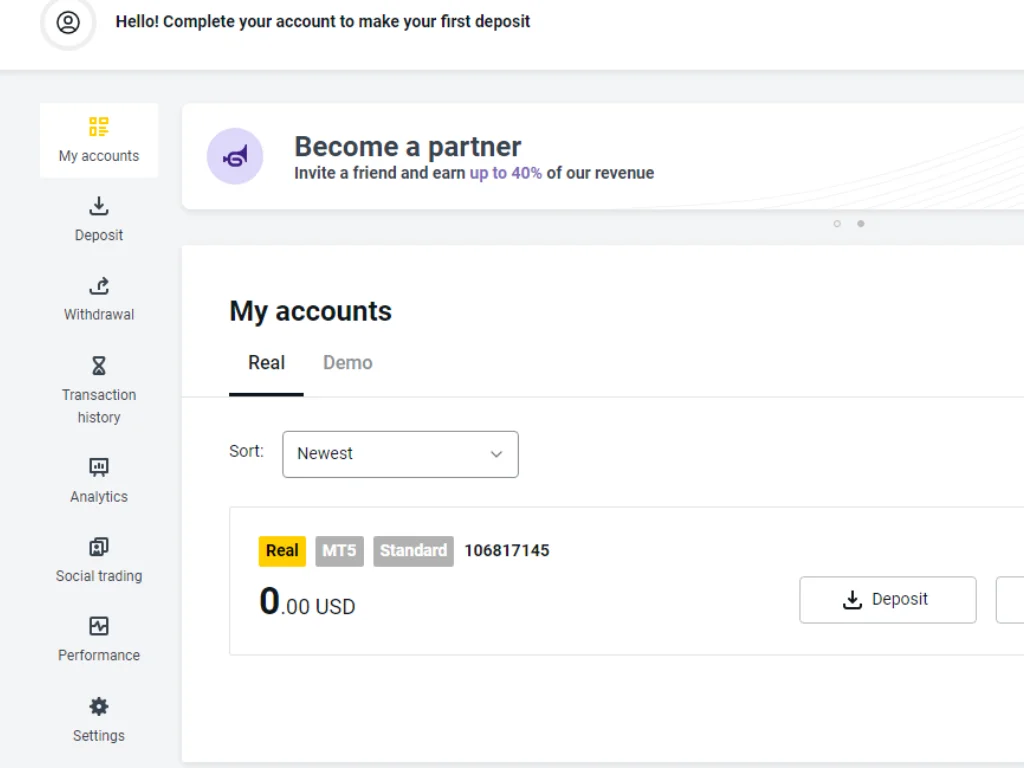Open the My accounts panel icon
This screenshot has height=768, width=1024.
coord(98,126)
